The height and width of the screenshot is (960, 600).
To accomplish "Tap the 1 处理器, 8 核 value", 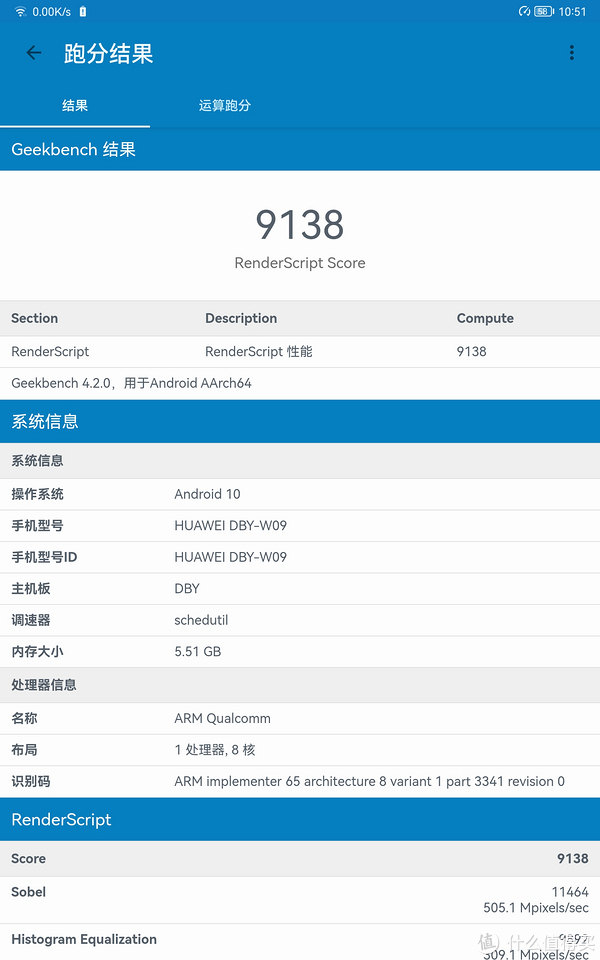I will 215,750.
